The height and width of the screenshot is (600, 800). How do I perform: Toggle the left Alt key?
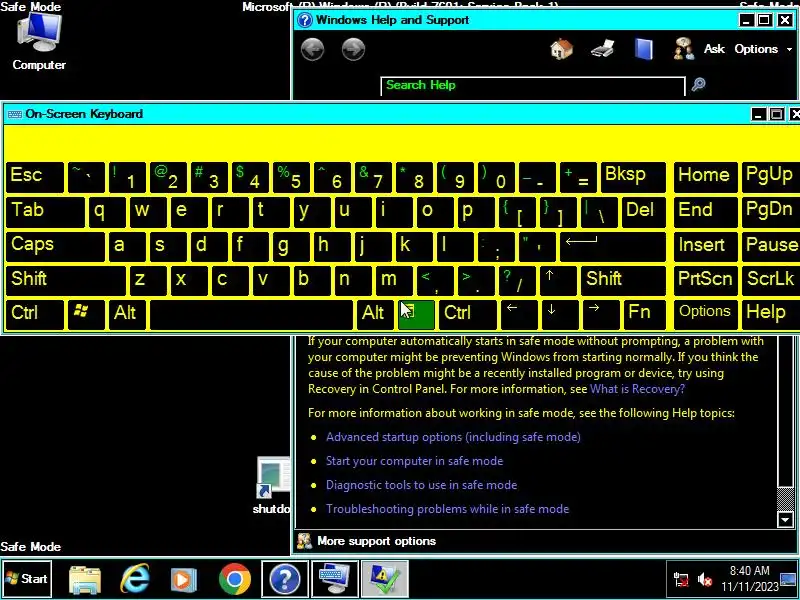coord(128,314)
